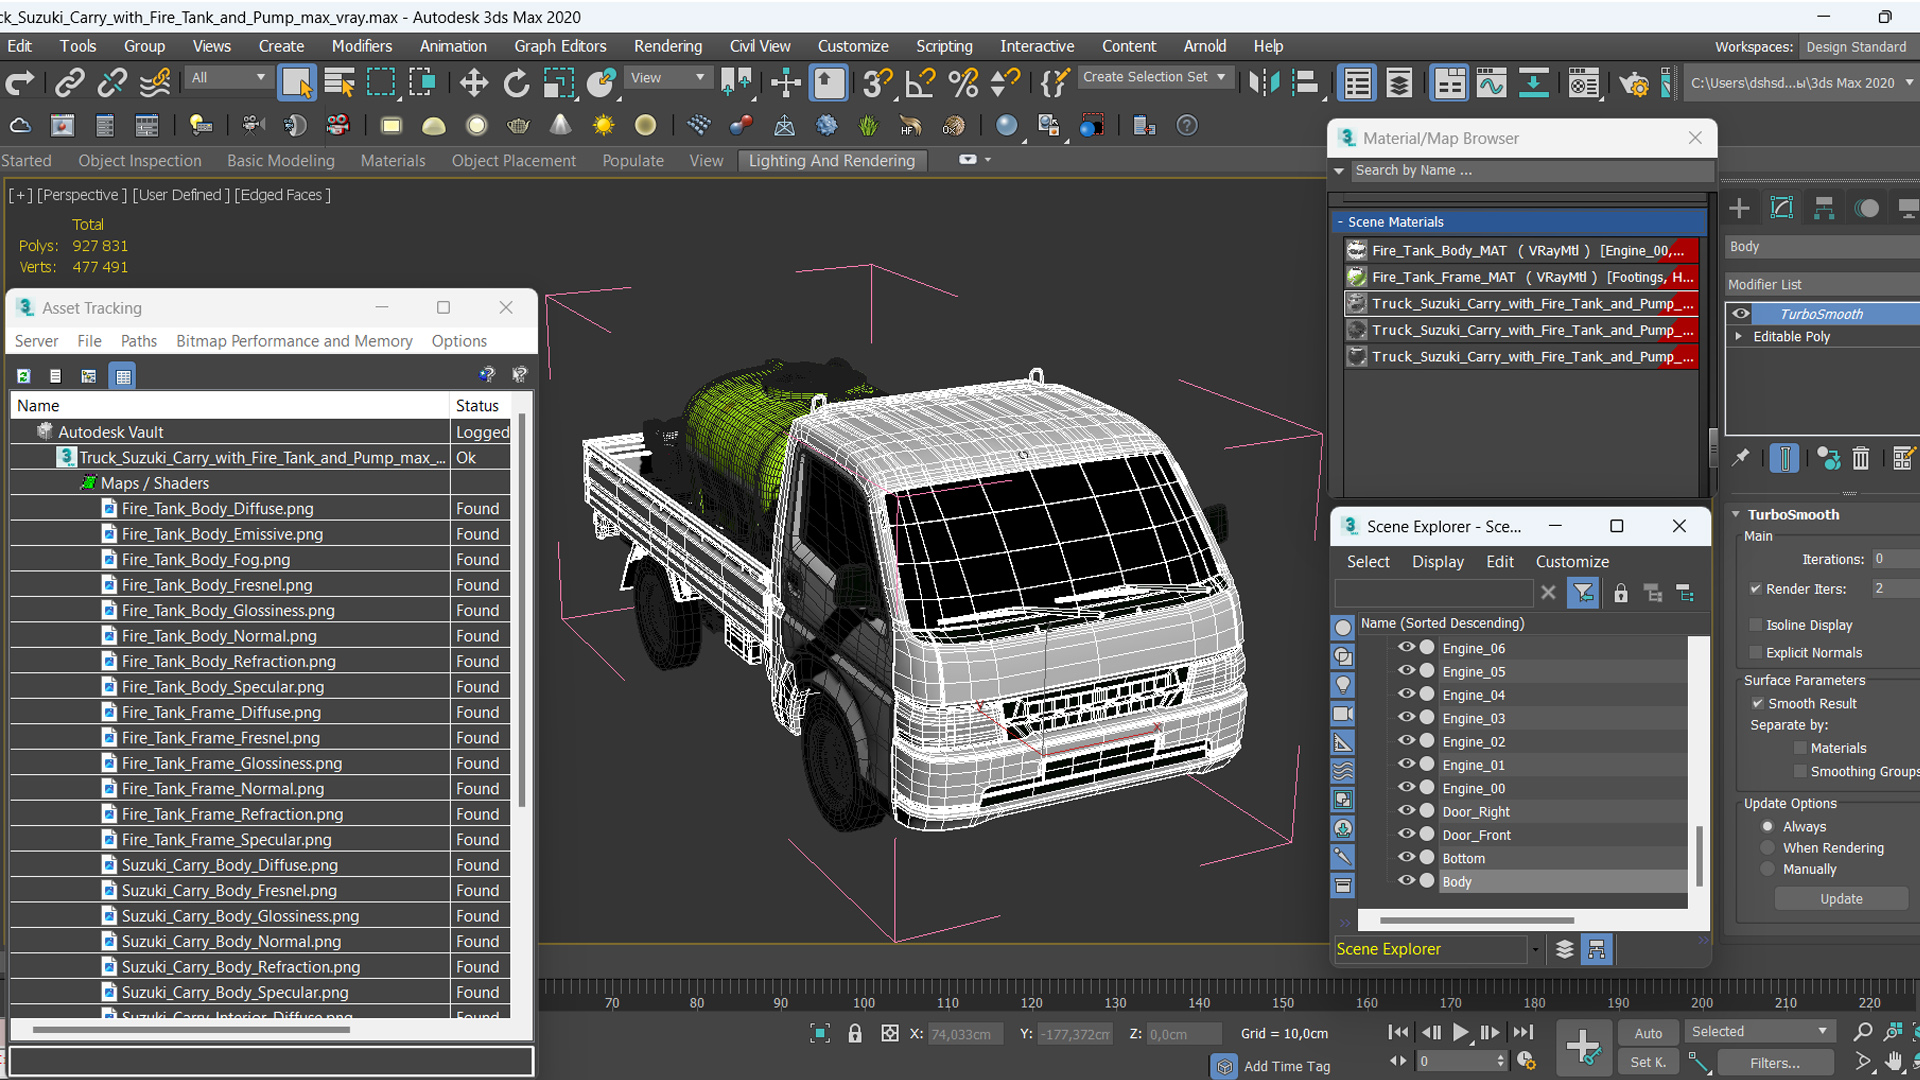Click the Link selection tool
The width and height of the screenshot is (1920, 1080).
click(x=69, y=83)
